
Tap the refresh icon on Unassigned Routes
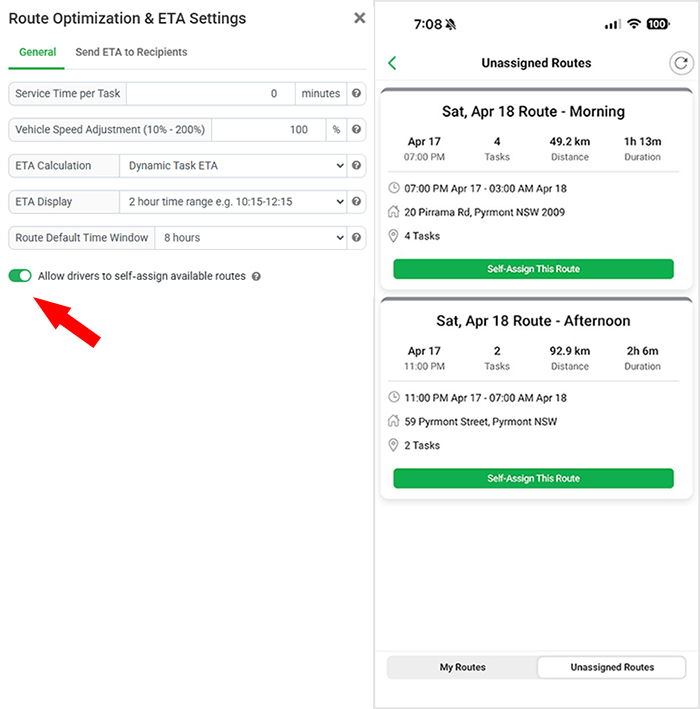pyautogui.click(x=681, y=63)
